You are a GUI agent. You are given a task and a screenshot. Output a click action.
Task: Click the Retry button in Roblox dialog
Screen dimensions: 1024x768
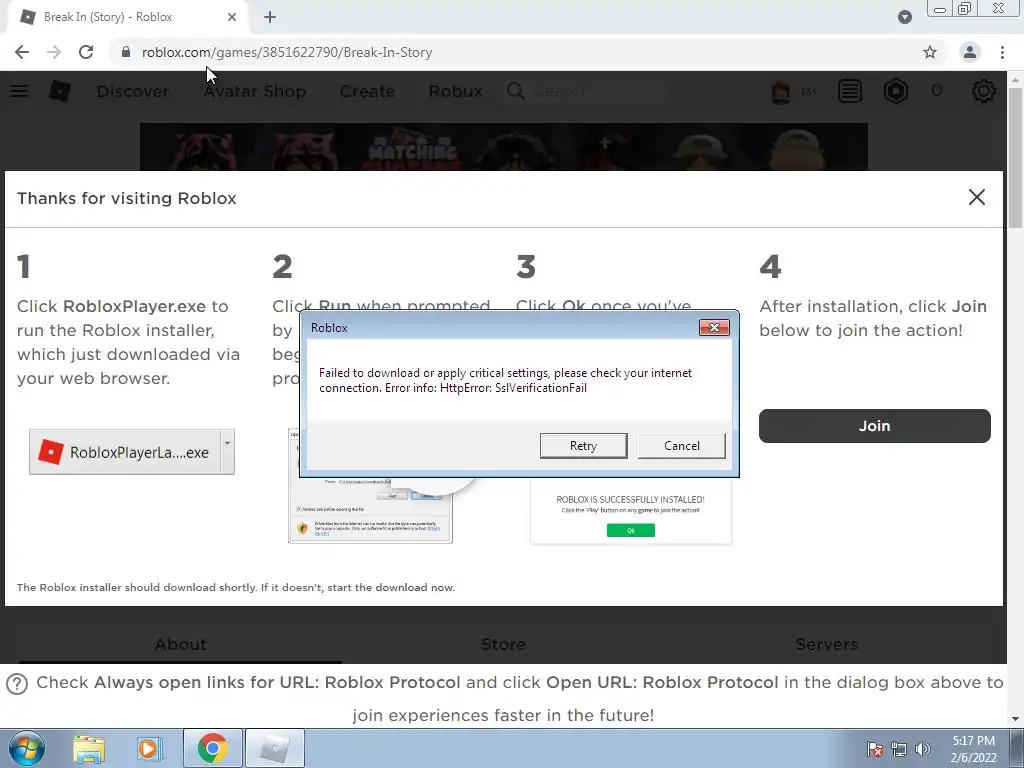(x=583, y=445)
